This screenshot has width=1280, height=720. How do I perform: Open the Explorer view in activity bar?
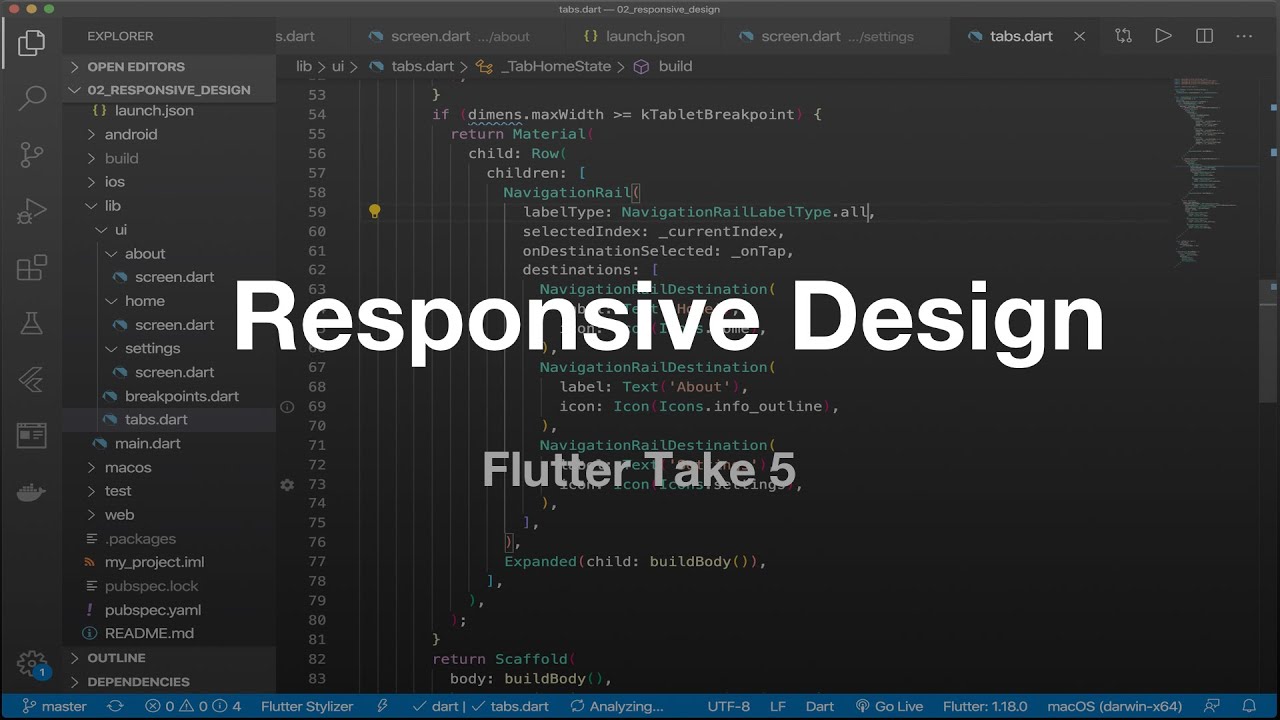pos(32,43)
